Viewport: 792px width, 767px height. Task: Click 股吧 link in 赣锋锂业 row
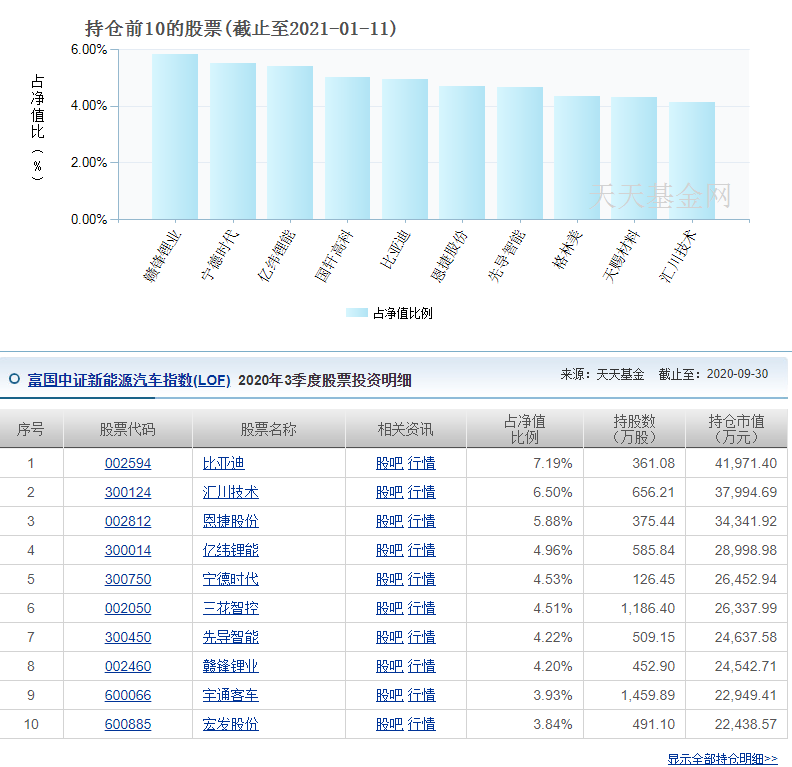pos(389,667)
